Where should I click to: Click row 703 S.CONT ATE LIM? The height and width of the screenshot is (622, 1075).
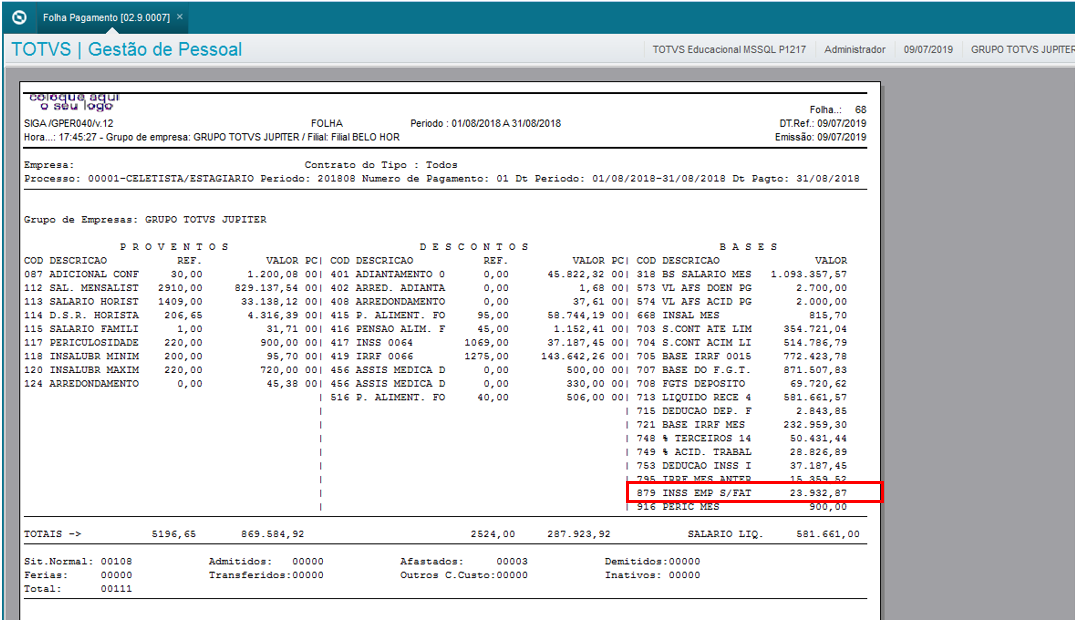[742, 329]
